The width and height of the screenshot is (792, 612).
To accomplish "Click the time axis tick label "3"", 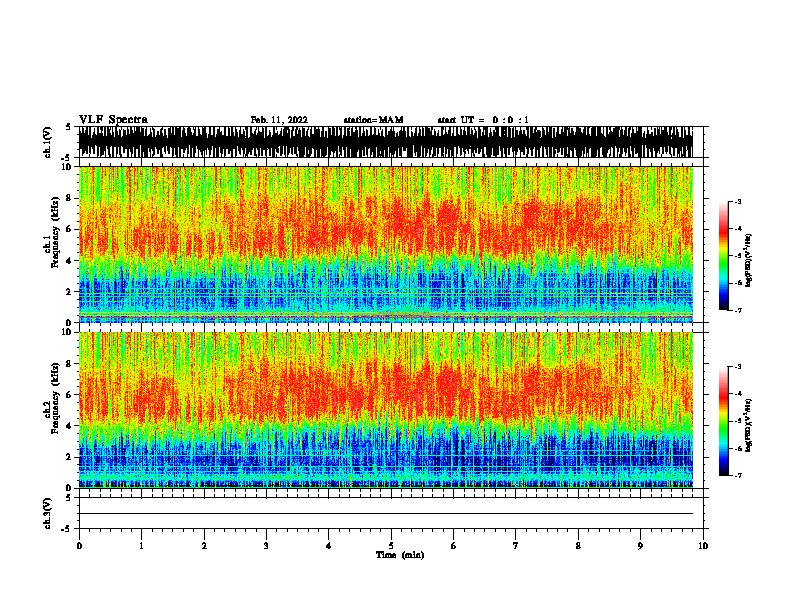I will tap(266, 546).
